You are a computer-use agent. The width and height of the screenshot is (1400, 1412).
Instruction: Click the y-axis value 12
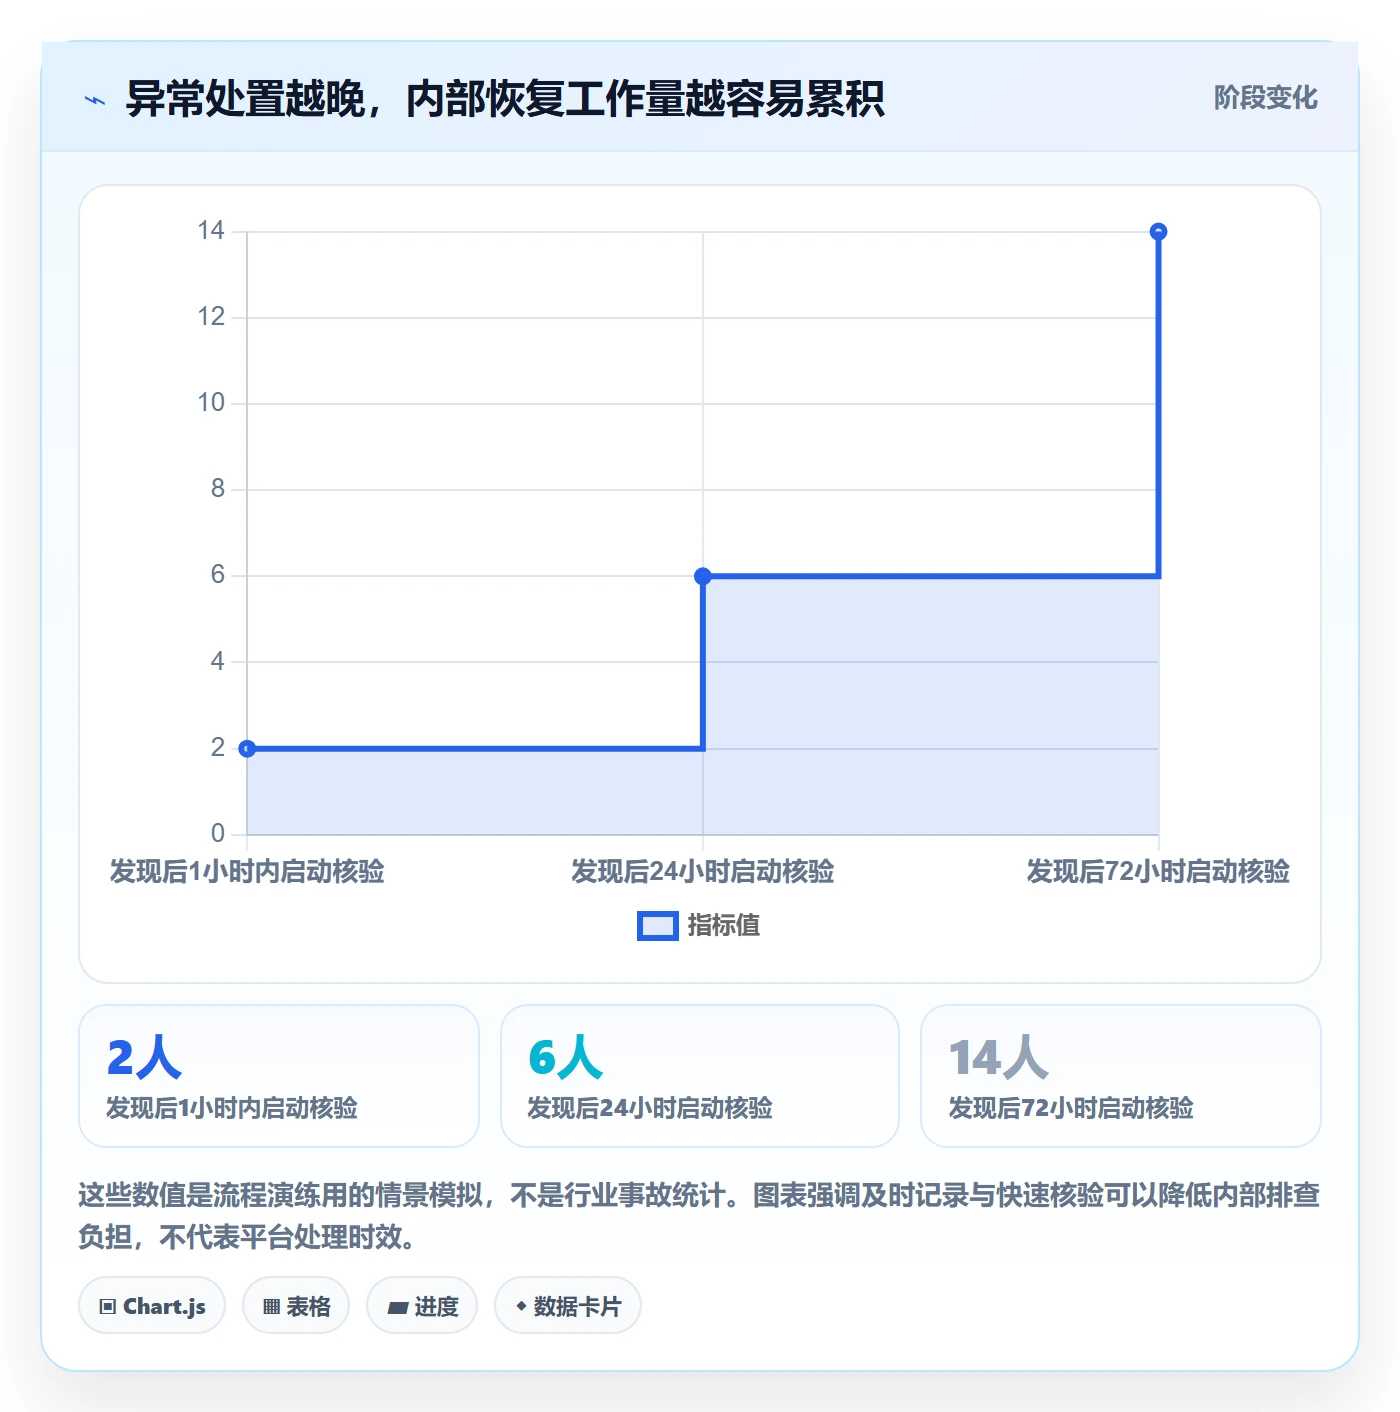[211, 317]
